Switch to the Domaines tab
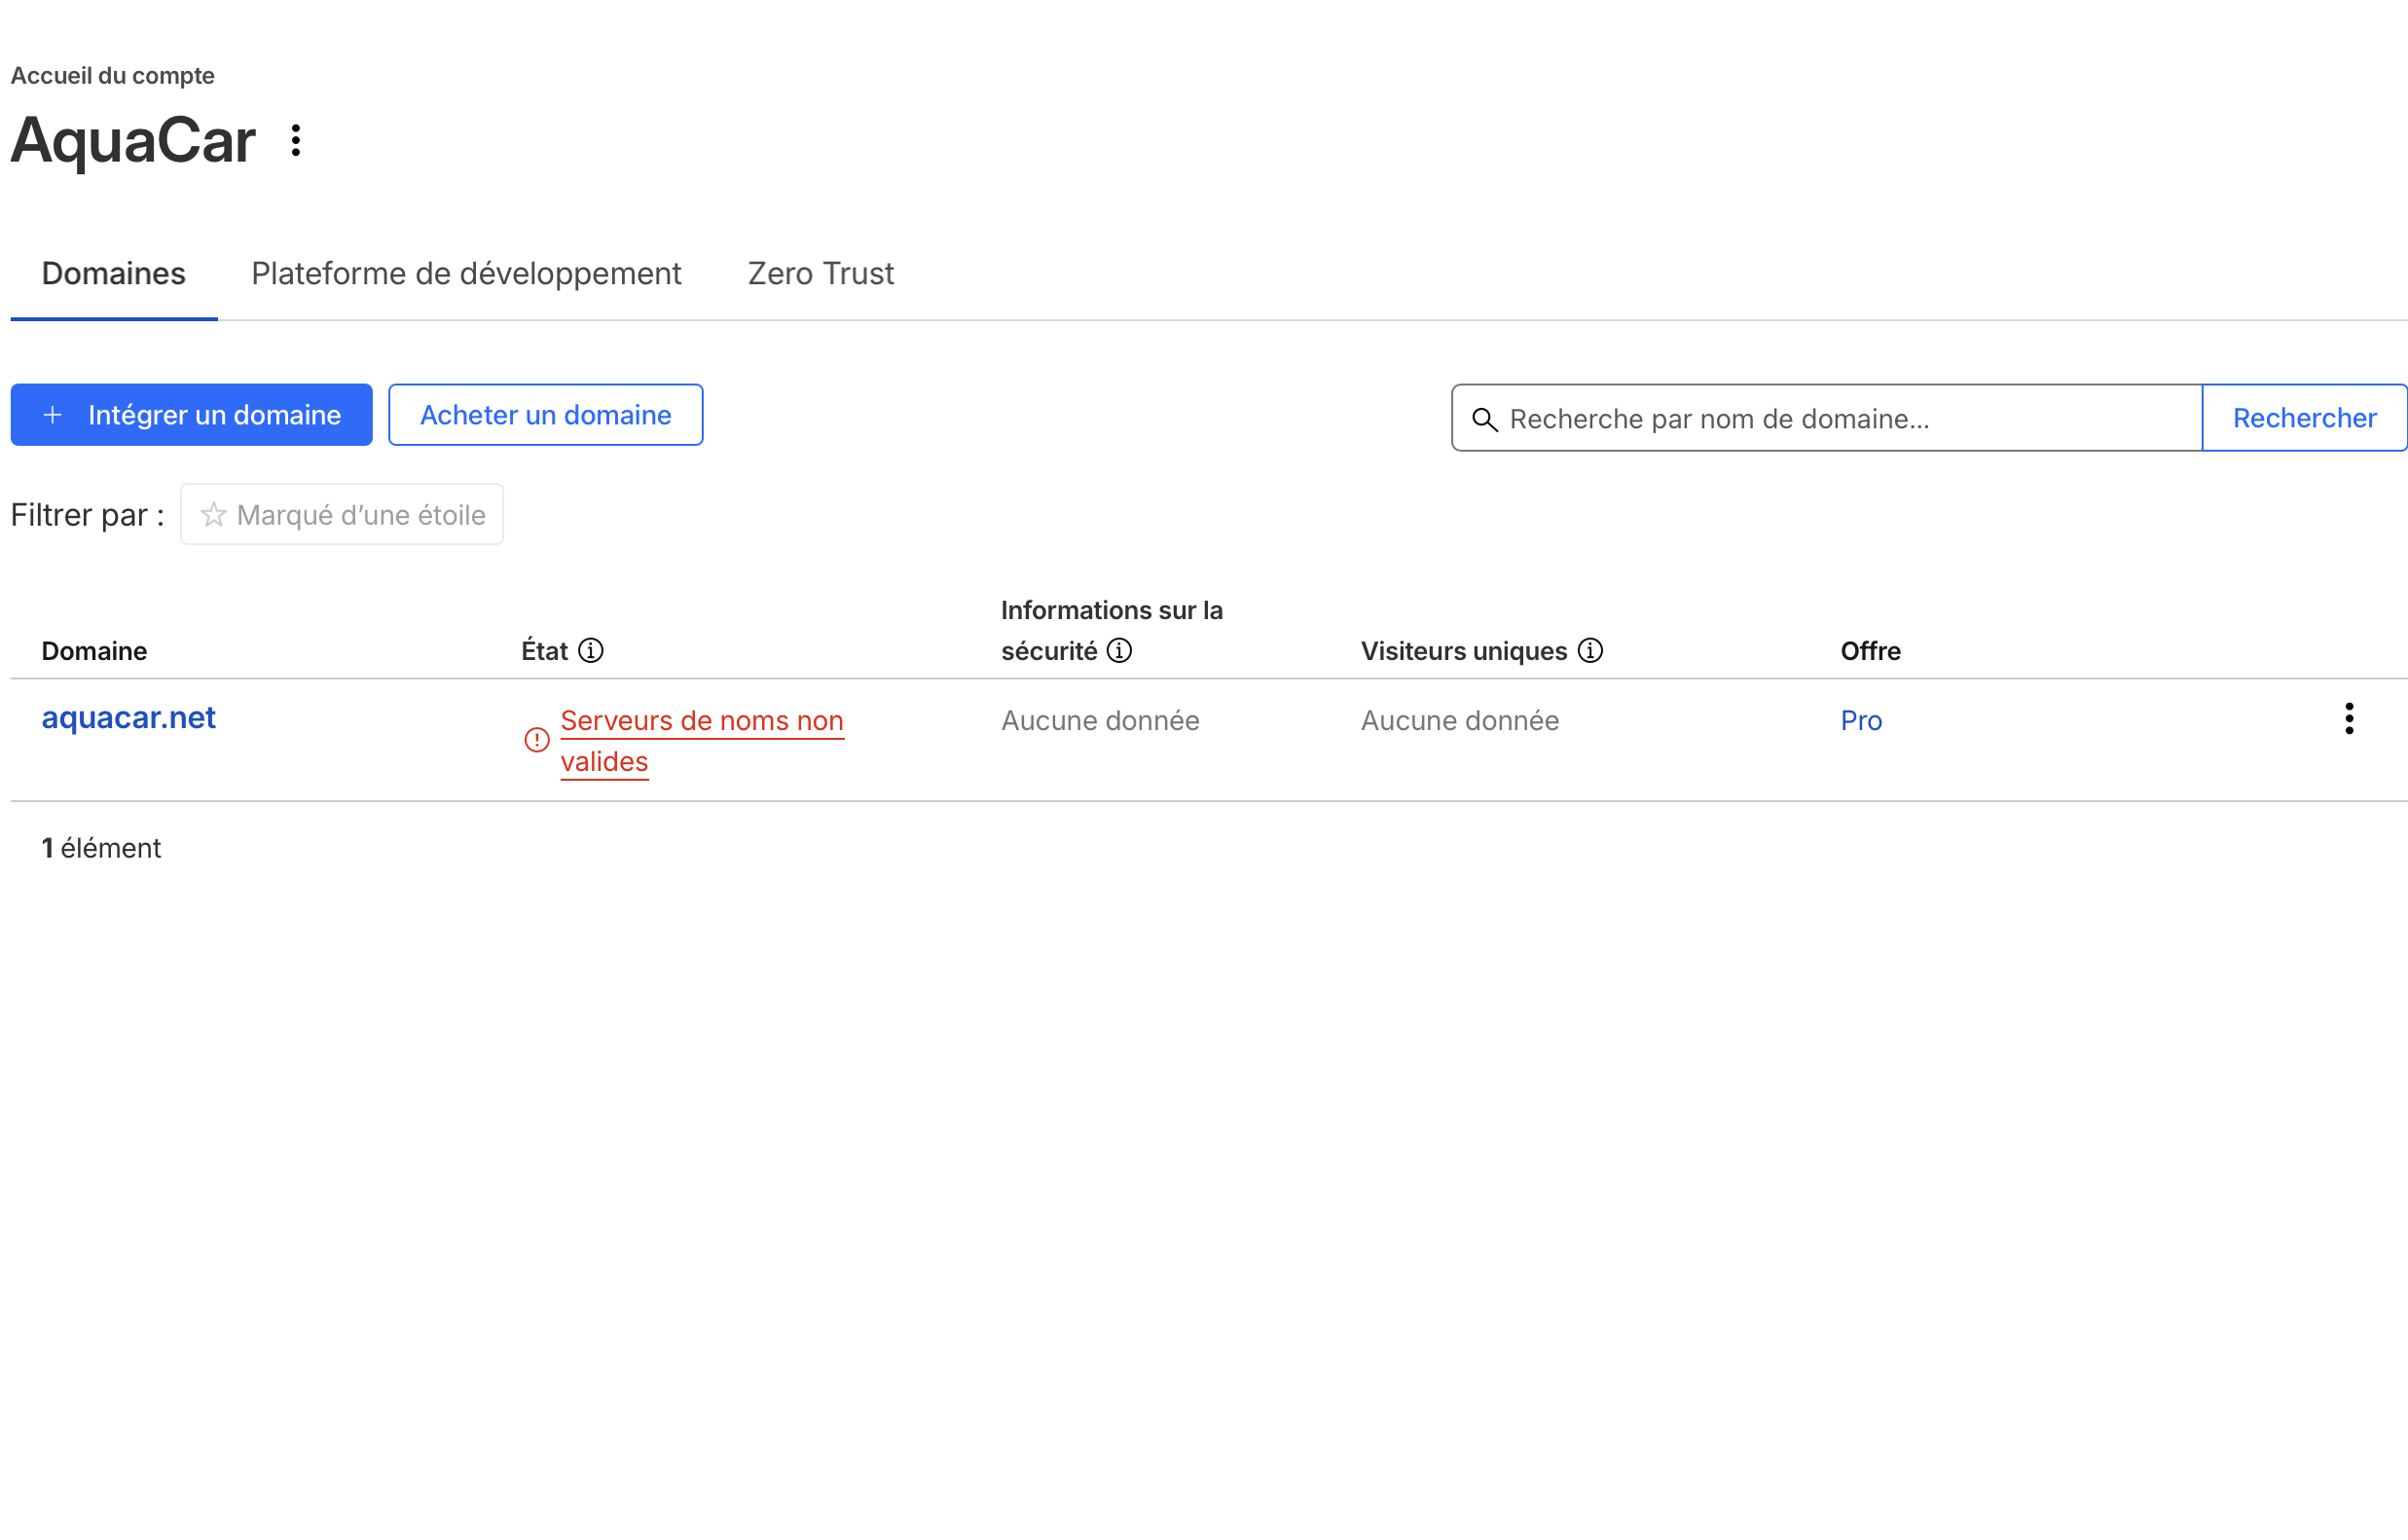The height and width of the screenshot is (1540, 2408). click(114, 274)
